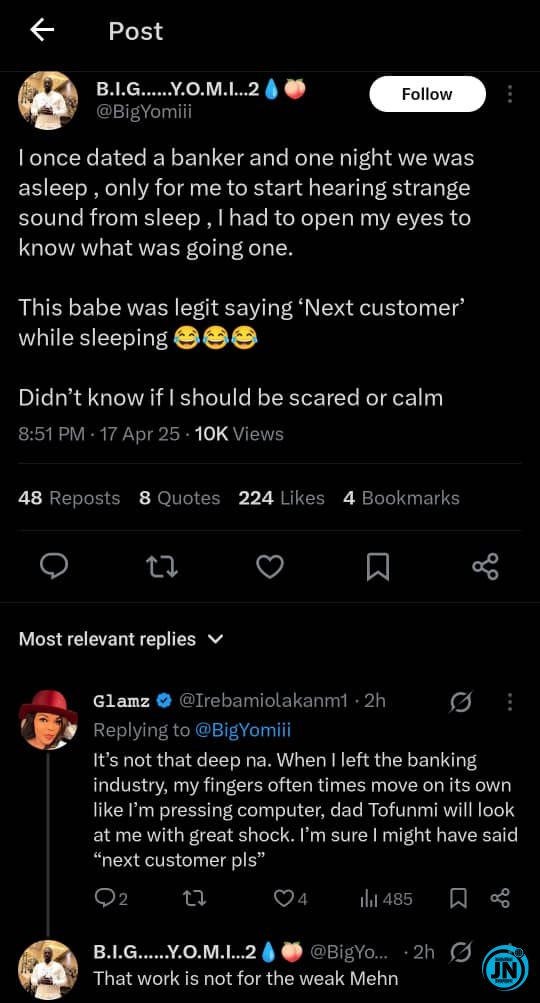Open the main post's three-dot menu

coord(510,94)
